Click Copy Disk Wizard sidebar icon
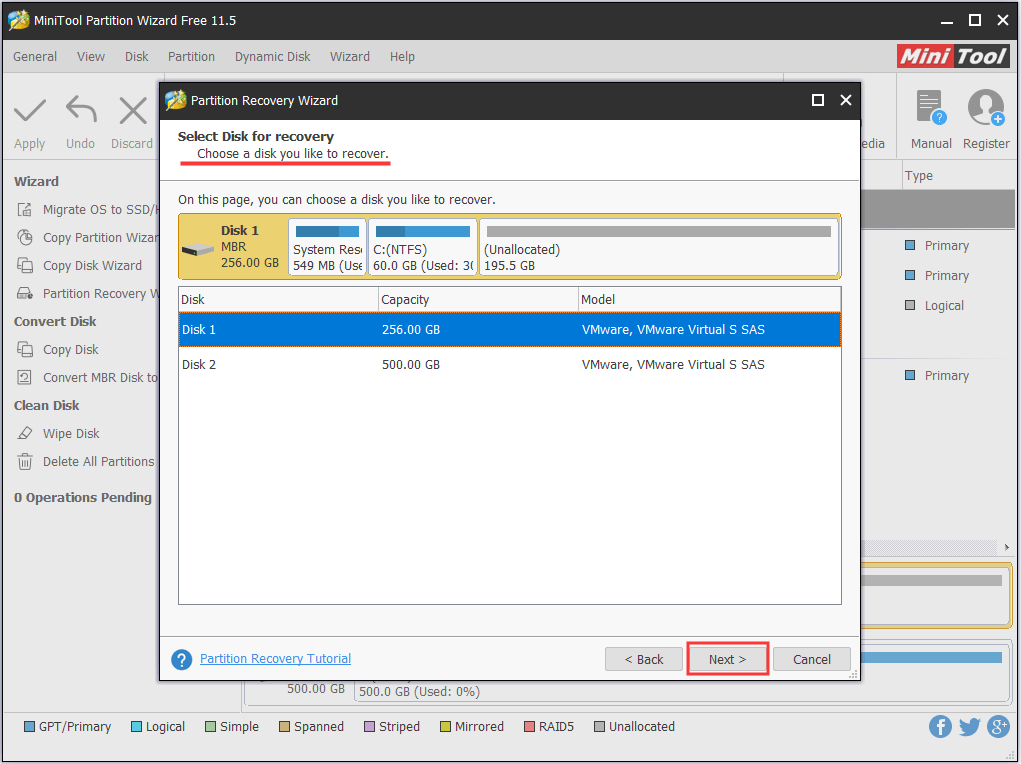Viewport: 1021px width, 764px height. [x=25, y=266]
